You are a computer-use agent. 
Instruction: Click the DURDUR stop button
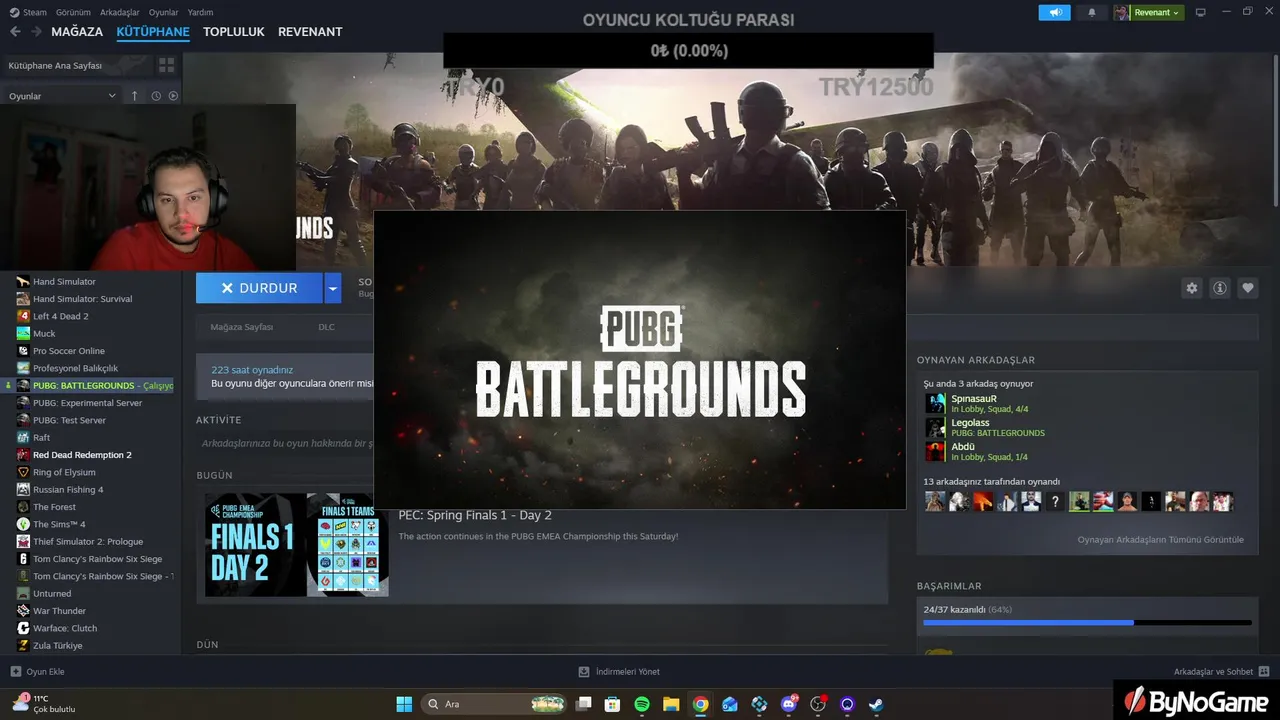(x=259, y=288)
